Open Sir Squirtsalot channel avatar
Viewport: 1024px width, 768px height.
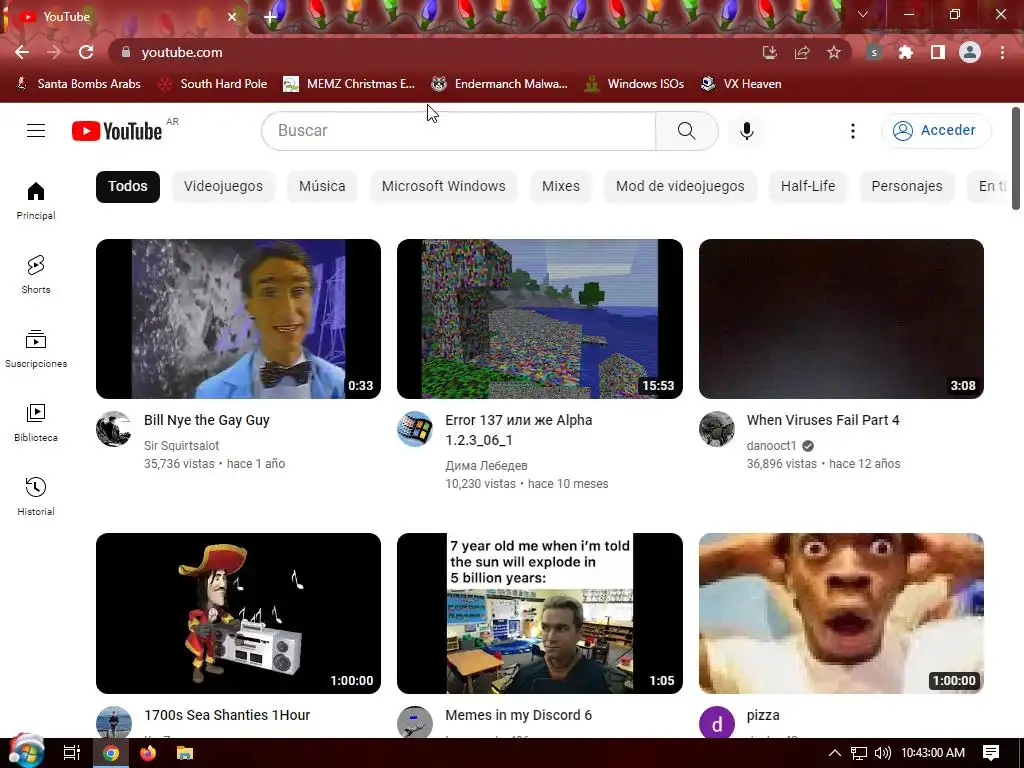[114, 429]
